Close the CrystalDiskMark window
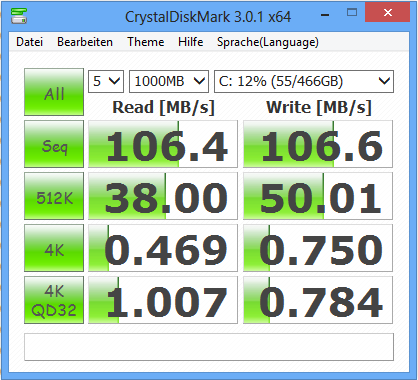418x380 pixels. pyautogui.click(x=388, y=13)
